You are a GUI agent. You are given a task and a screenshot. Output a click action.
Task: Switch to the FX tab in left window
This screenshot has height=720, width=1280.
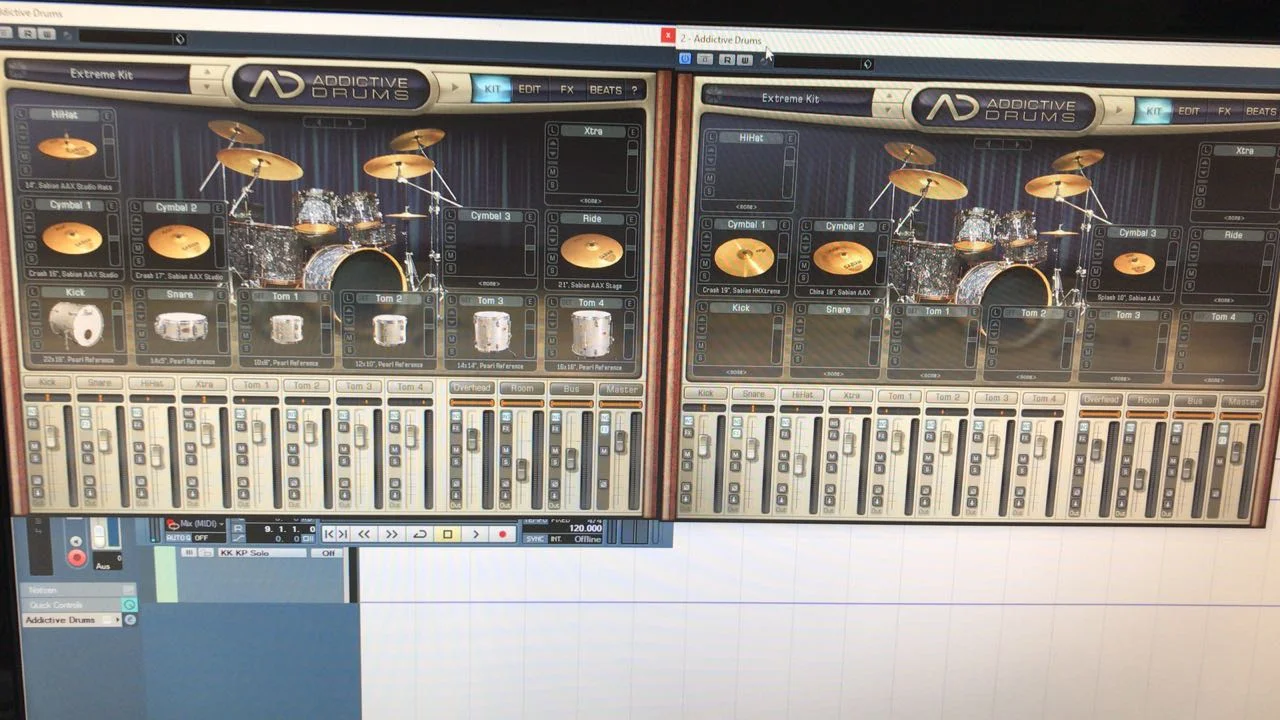pyautogui.click(x=567, y=89)
